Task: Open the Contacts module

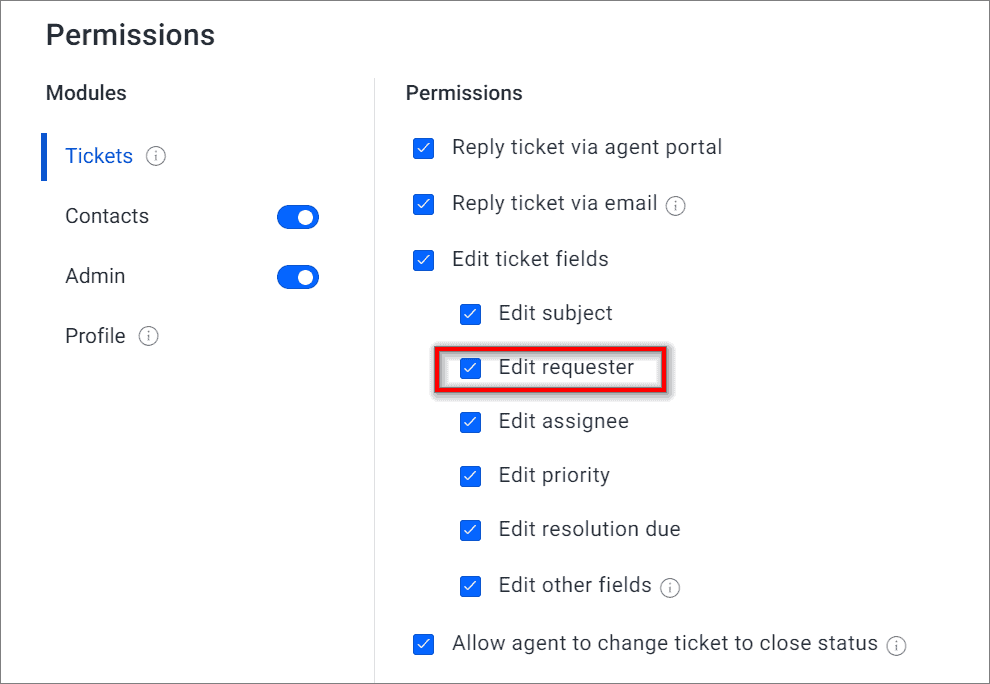Action: pos(107,216)
